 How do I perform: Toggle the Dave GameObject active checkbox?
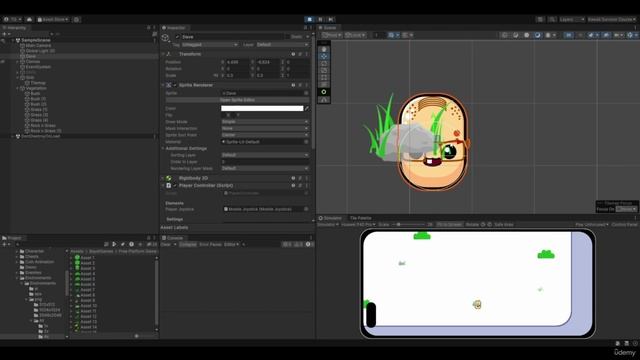[x=177, y=37]
